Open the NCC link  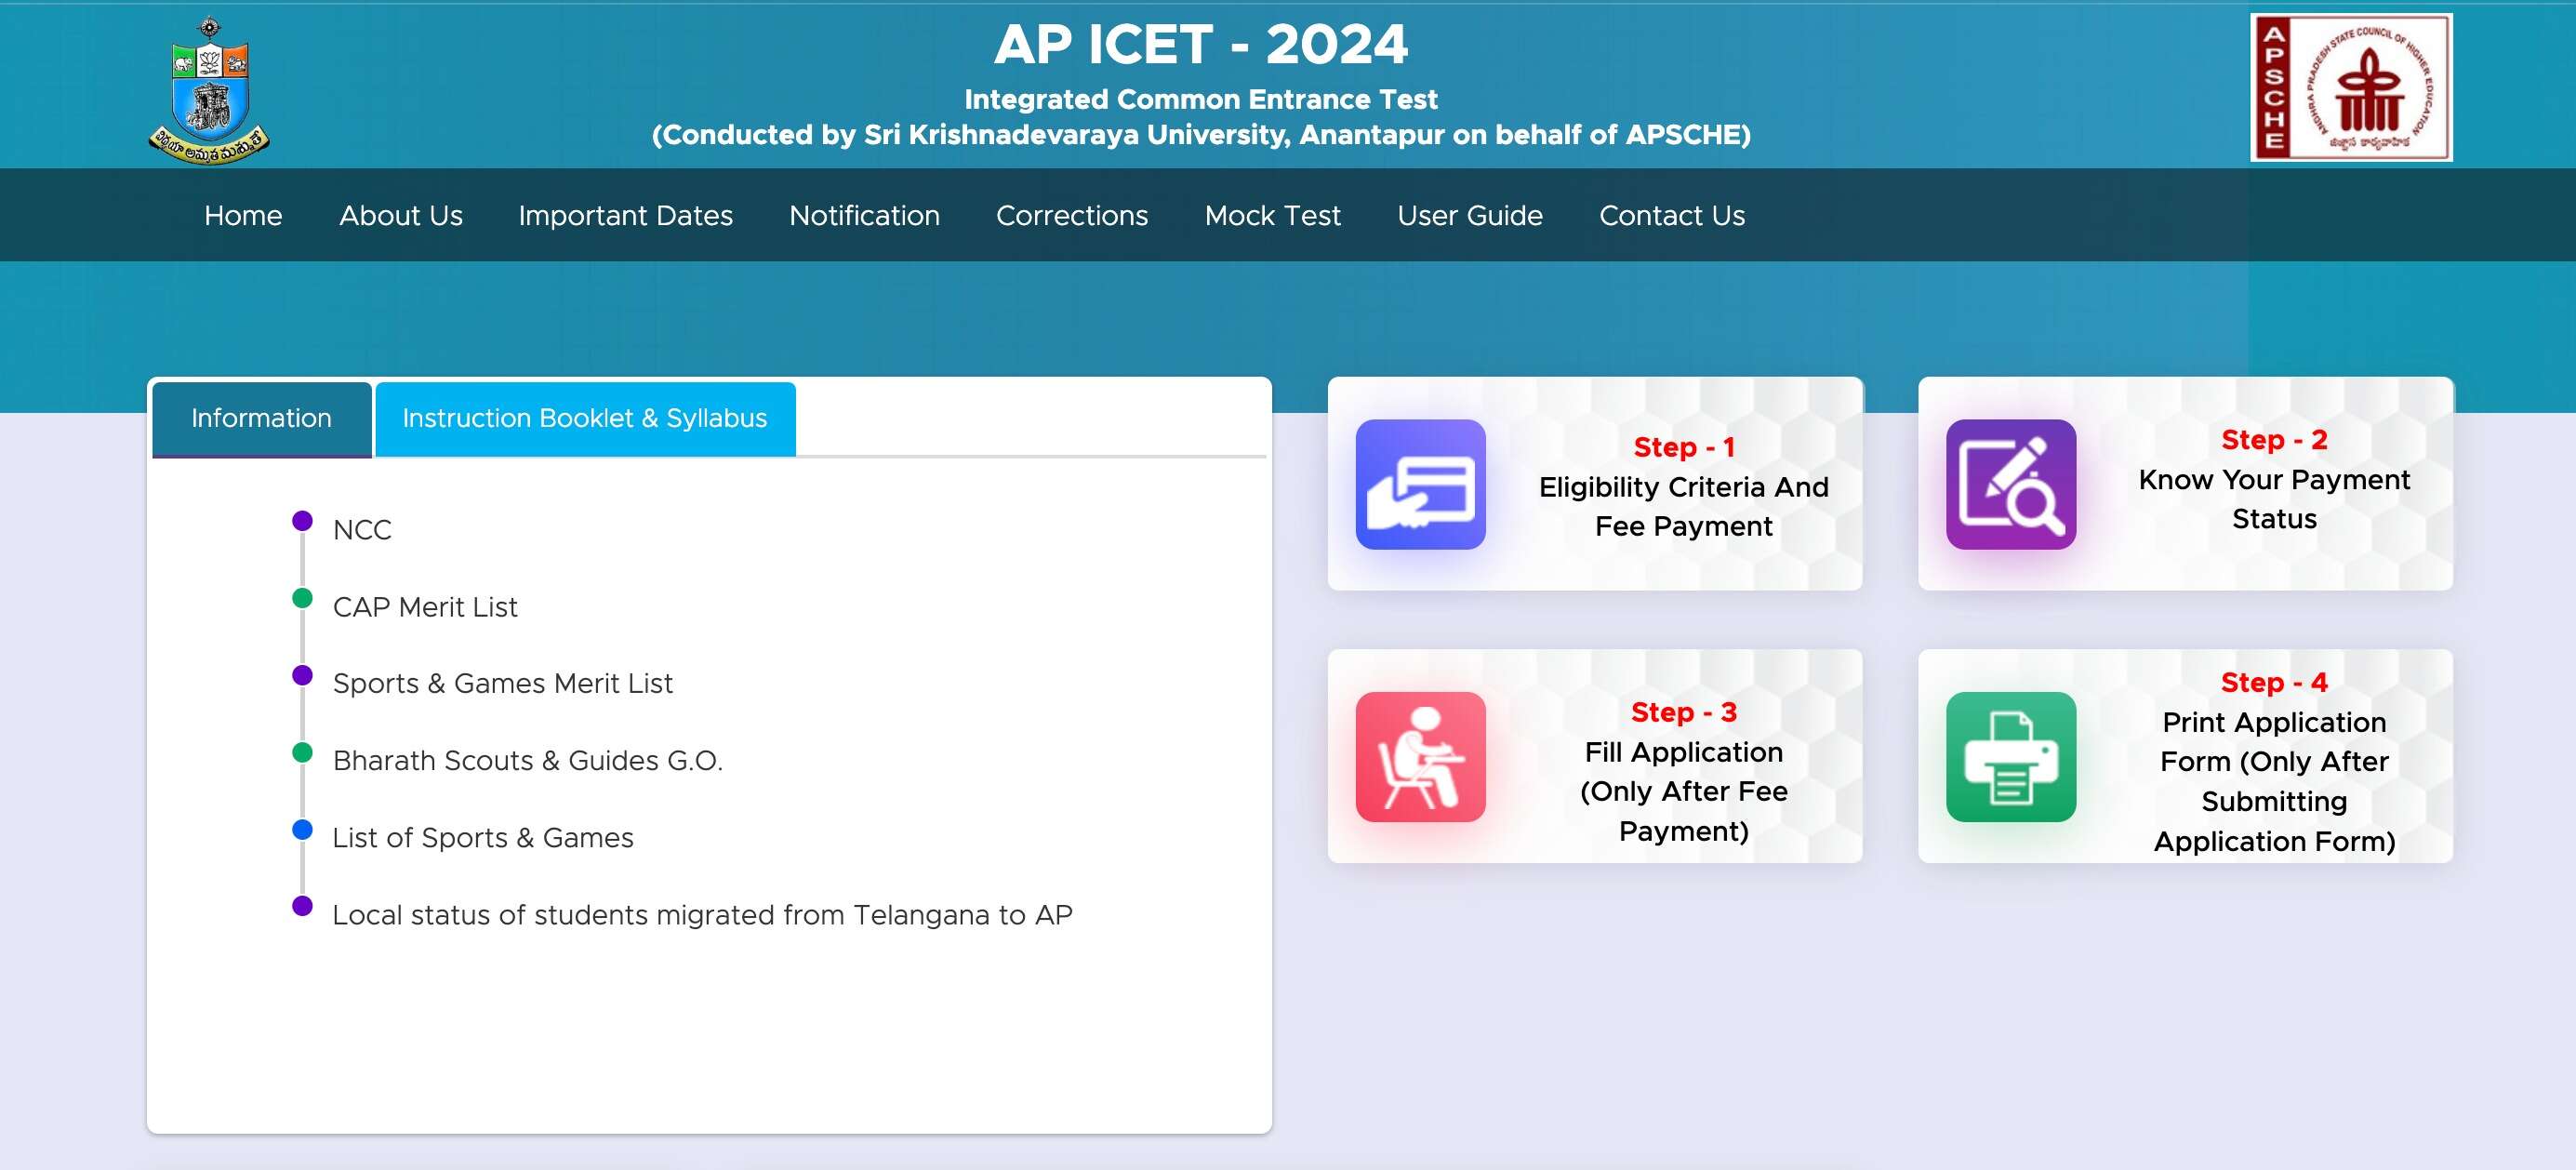362,529
